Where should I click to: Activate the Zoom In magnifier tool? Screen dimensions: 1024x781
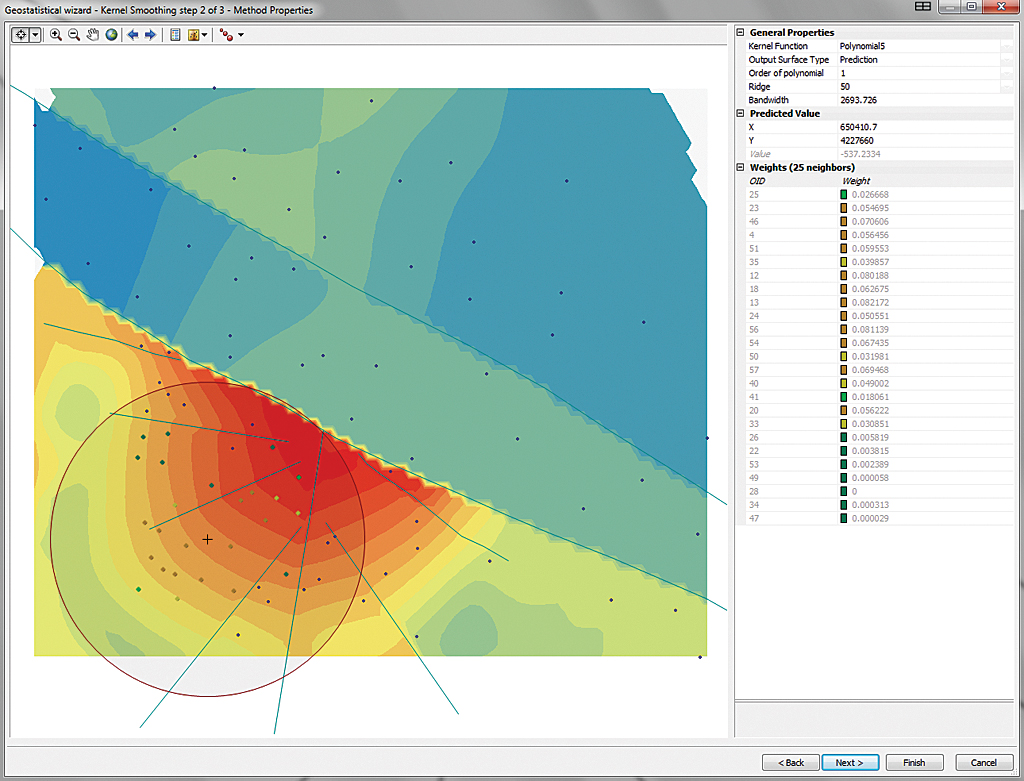coord(56,34)
